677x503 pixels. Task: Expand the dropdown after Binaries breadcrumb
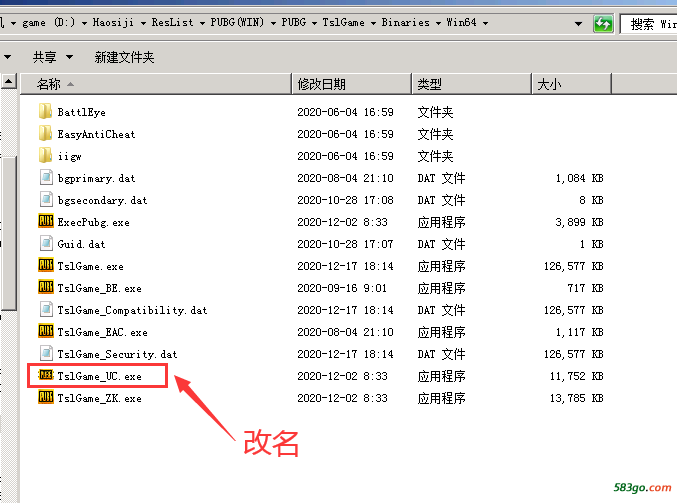click(x=438, y=23)
